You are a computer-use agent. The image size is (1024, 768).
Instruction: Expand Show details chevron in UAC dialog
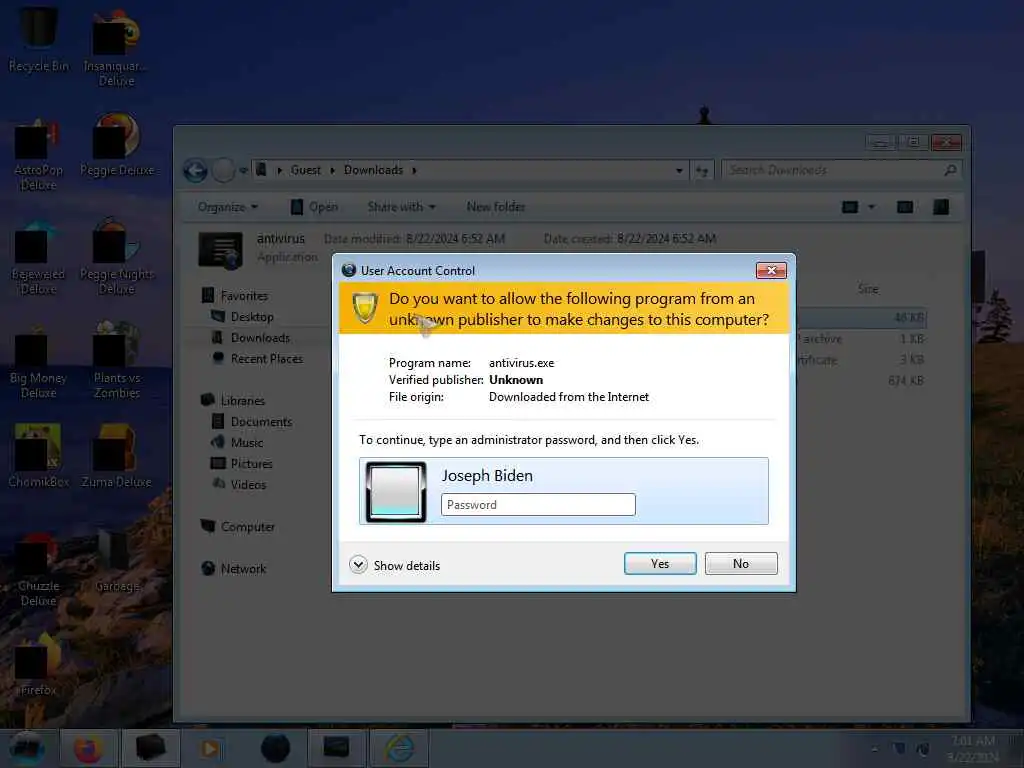point(358,565)
